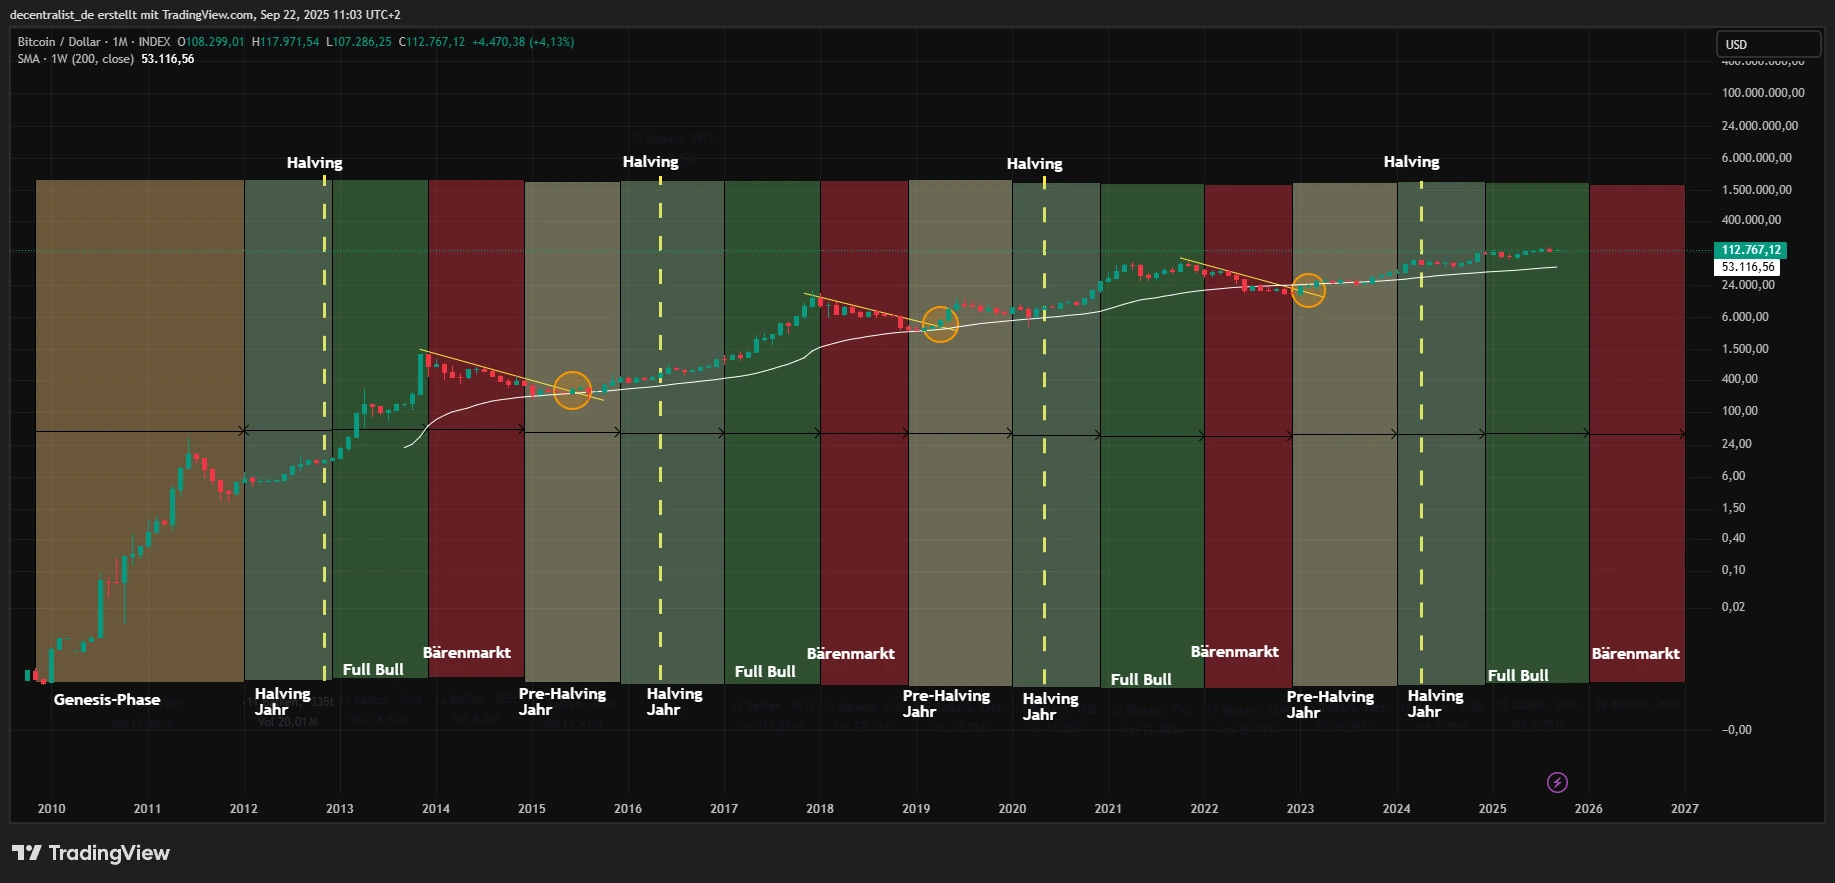Click the 2013 year label on time axis
The height and width of the screenshot is (883, 1835).
click(340, 809)
